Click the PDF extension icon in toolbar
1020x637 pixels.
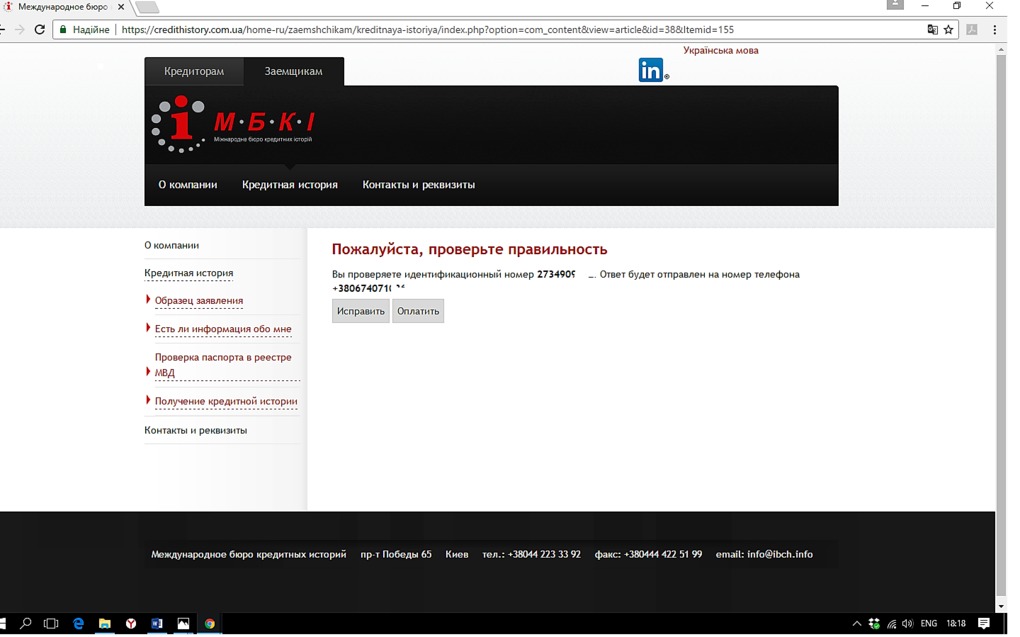[971, 30]
